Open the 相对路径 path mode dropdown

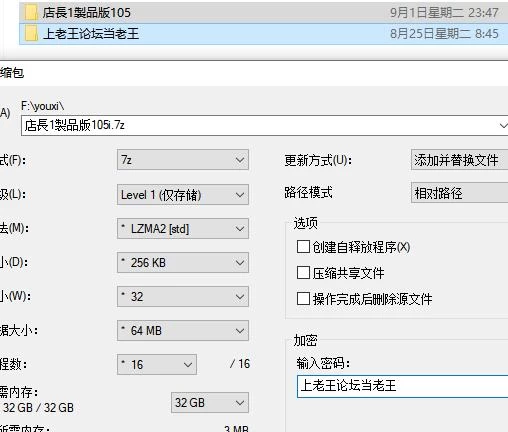460,193
